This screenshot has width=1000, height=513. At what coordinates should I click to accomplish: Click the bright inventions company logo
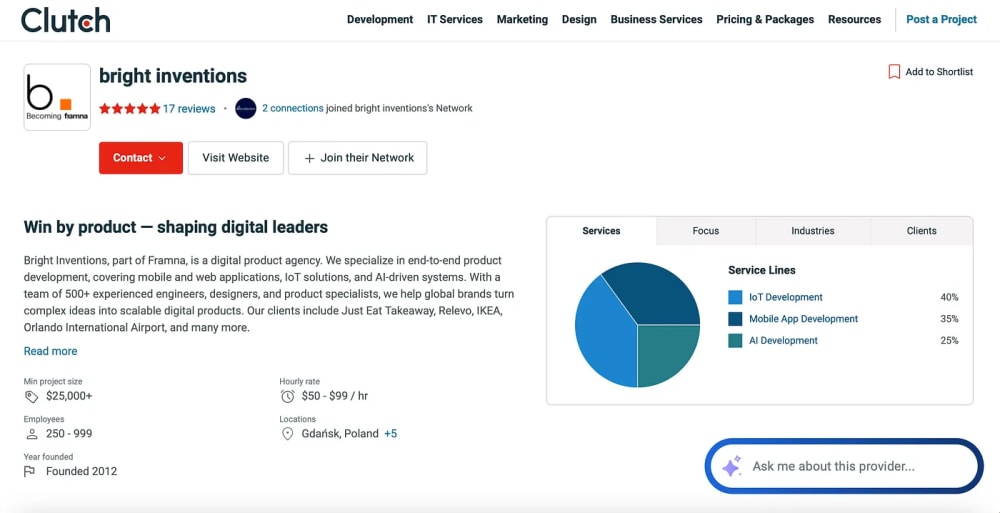coord(57,97)
